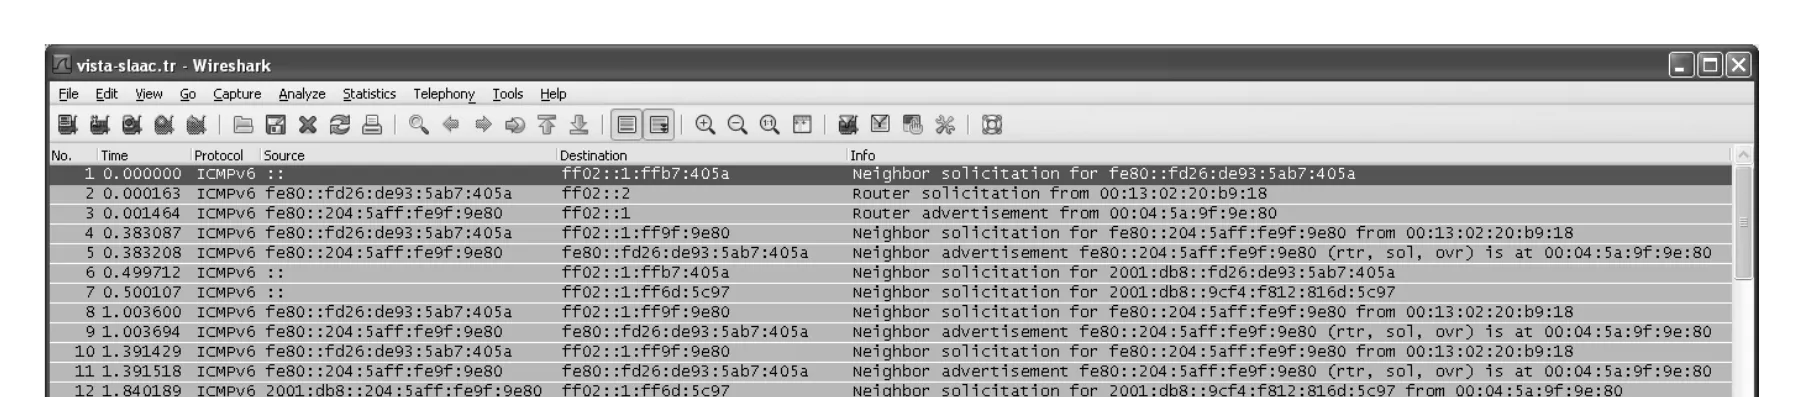Open the capture interfaces list icon
Screen dimensions: 1803x397
coord(67,125)
